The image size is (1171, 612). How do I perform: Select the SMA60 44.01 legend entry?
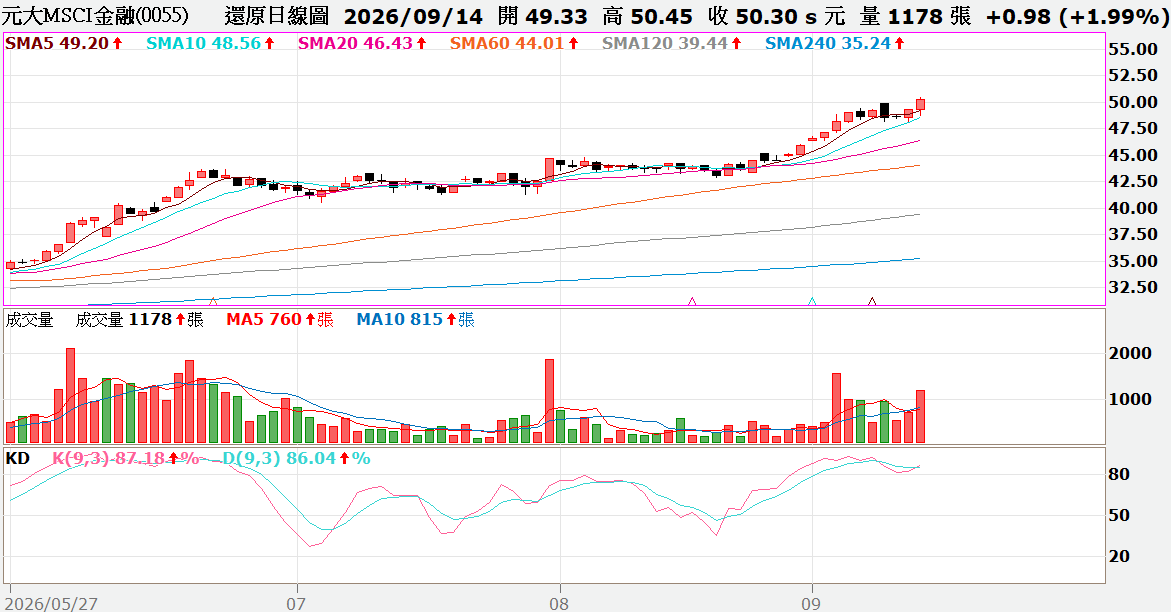(x=515, y=43)
